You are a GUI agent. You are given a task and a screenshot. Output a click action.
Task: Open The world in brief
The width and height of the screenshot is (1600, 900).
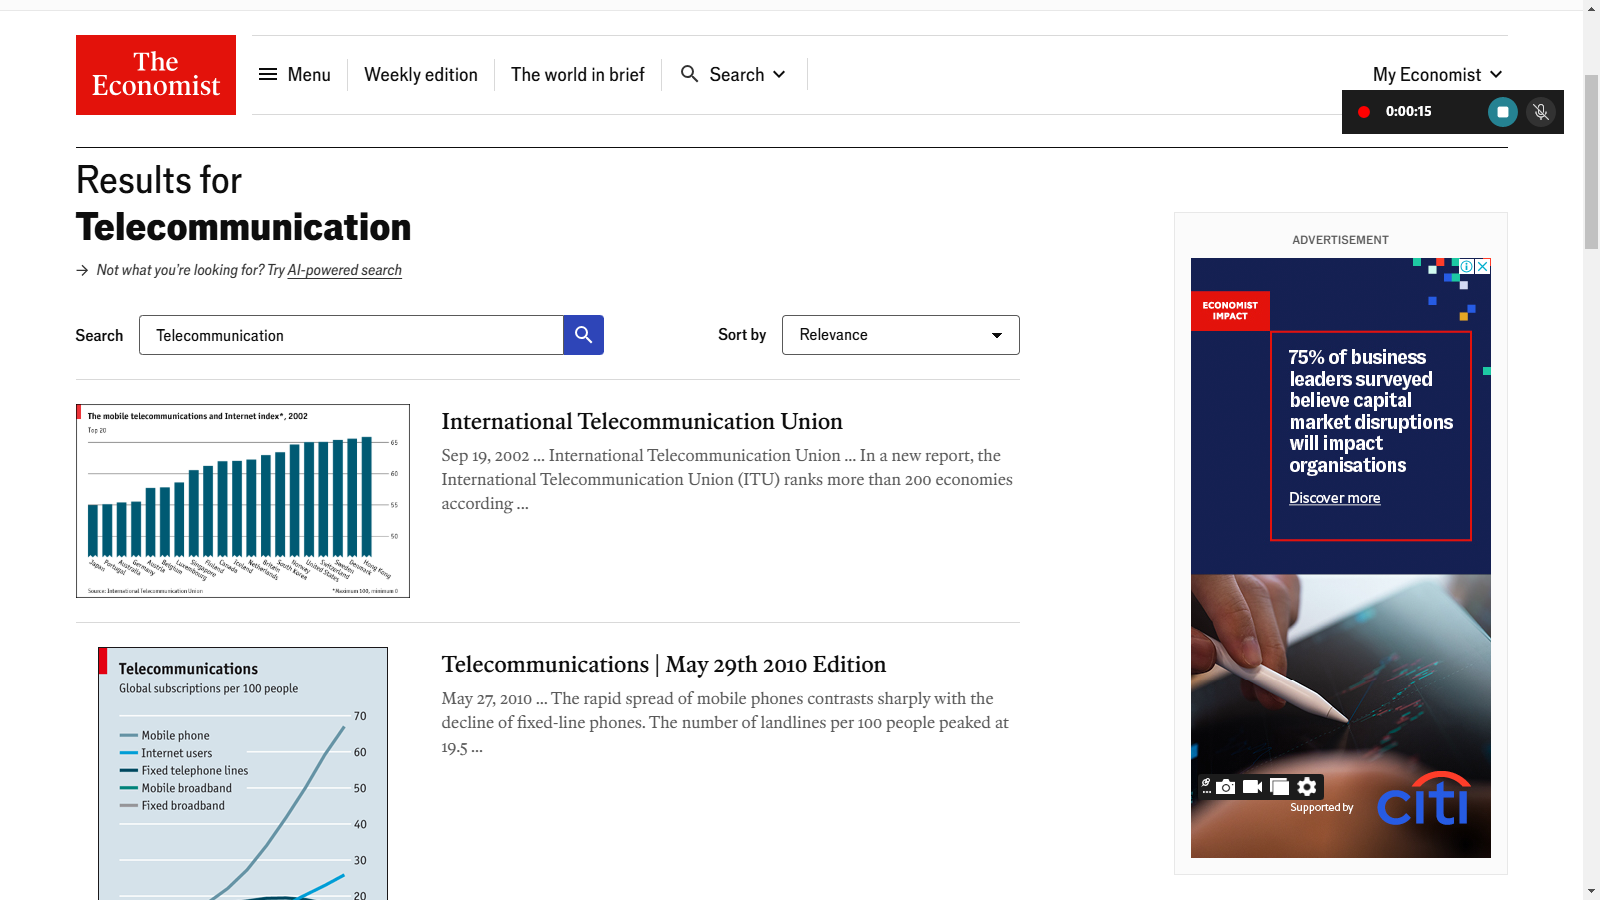(x=577, y=75)
